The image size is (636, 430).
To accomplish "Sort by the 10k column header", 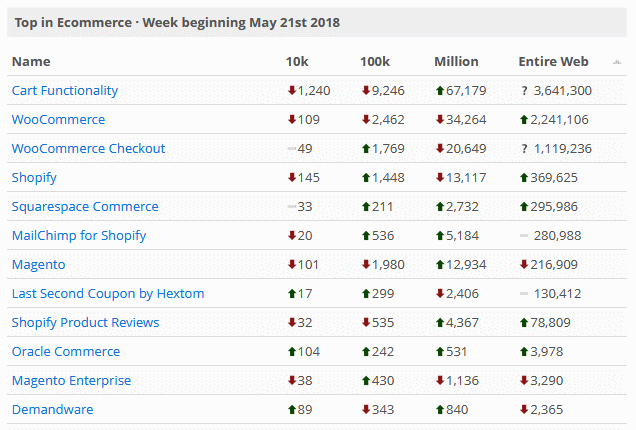I will coord(297,62).
